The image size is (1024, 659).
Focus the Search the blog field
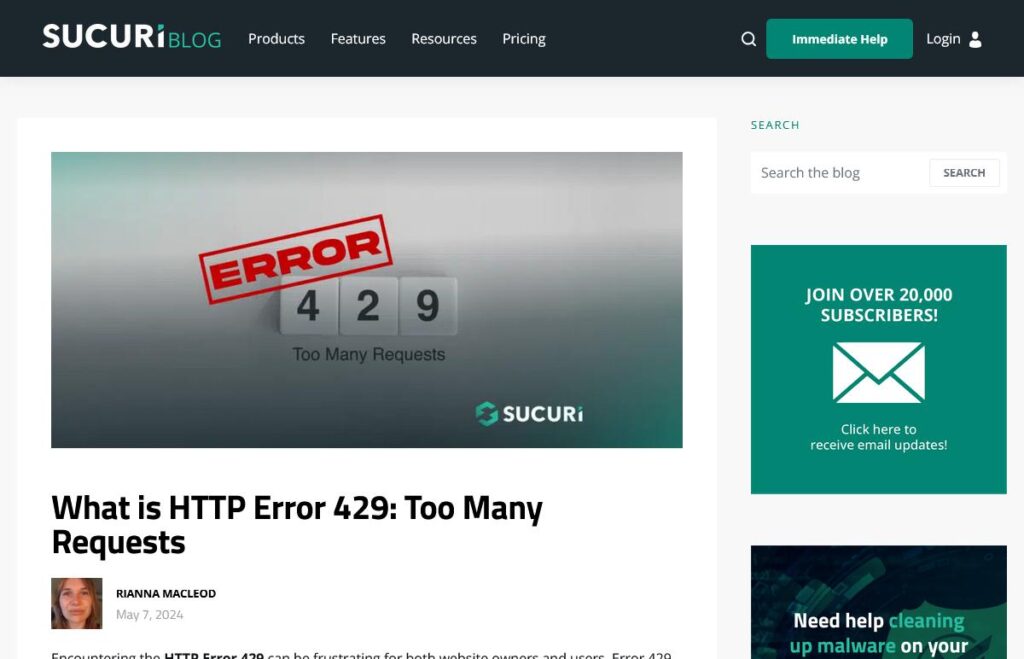[840, 172]
